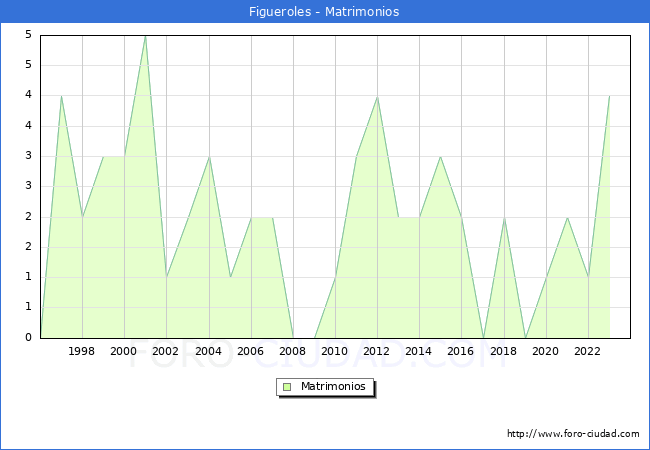The width and height of the screenshot is (650, 450).
Task: Click the 2012 peak data point
Action: coord(377,97)
